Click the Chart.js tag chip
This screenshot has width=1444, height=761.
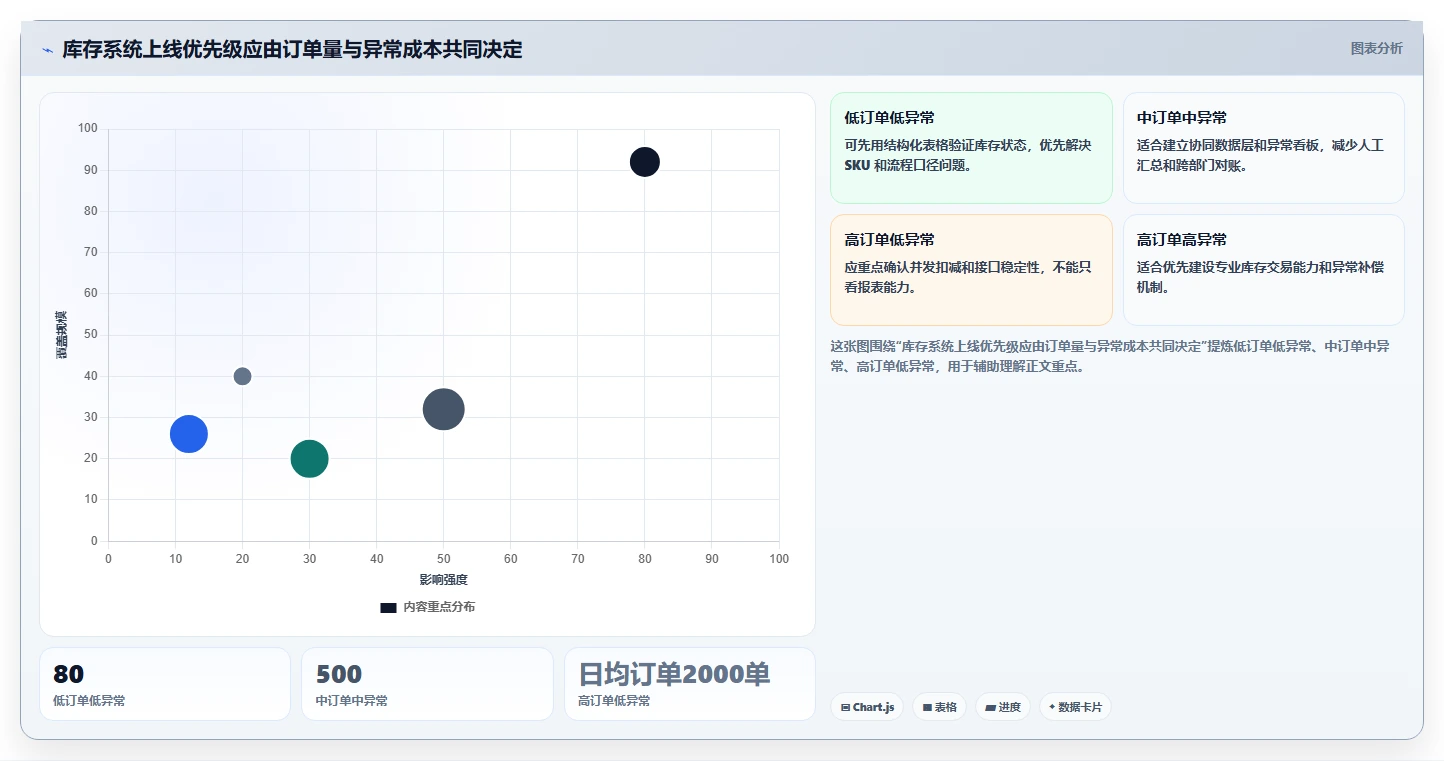[867, 707]
